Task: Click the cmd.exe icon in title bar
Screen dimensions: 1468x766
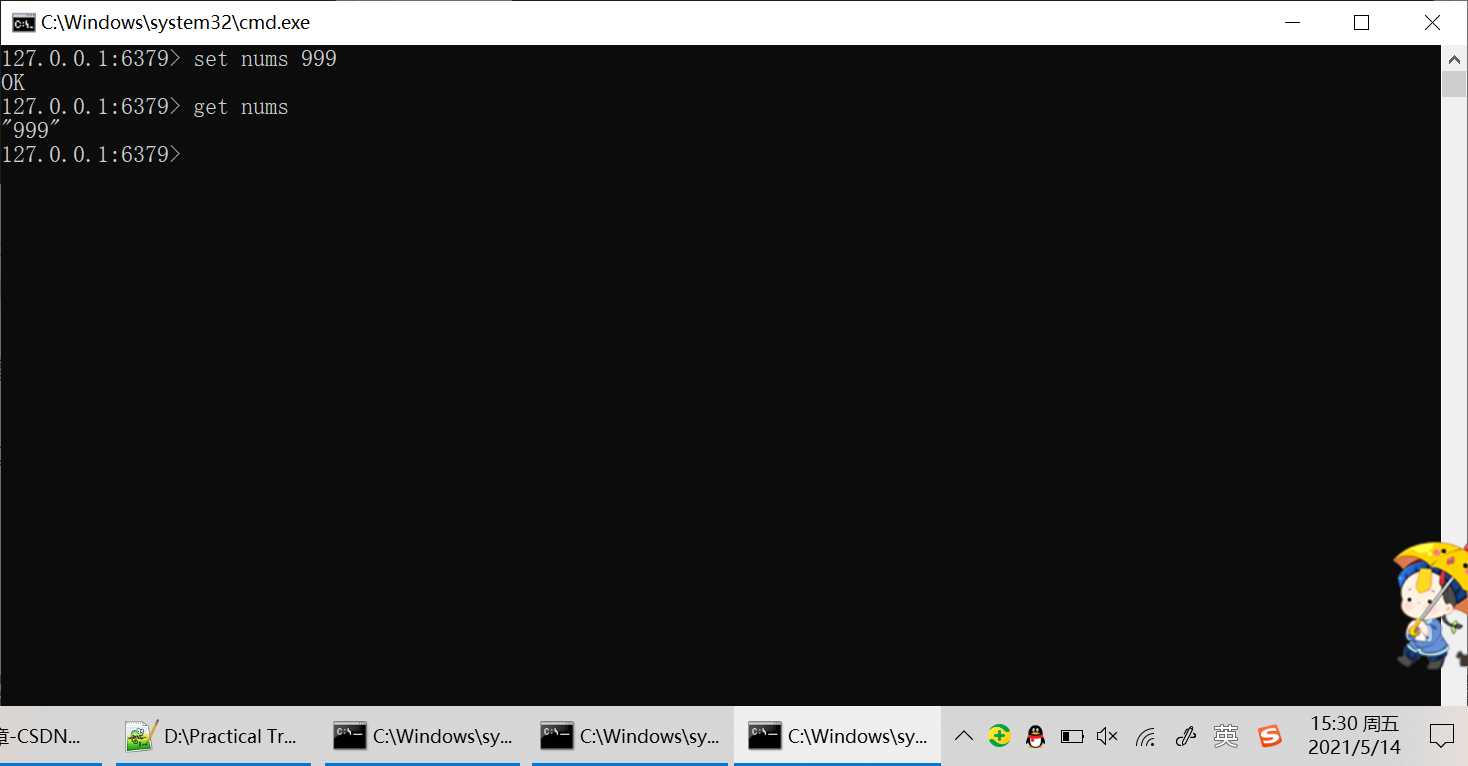Action: pos(22,22)
